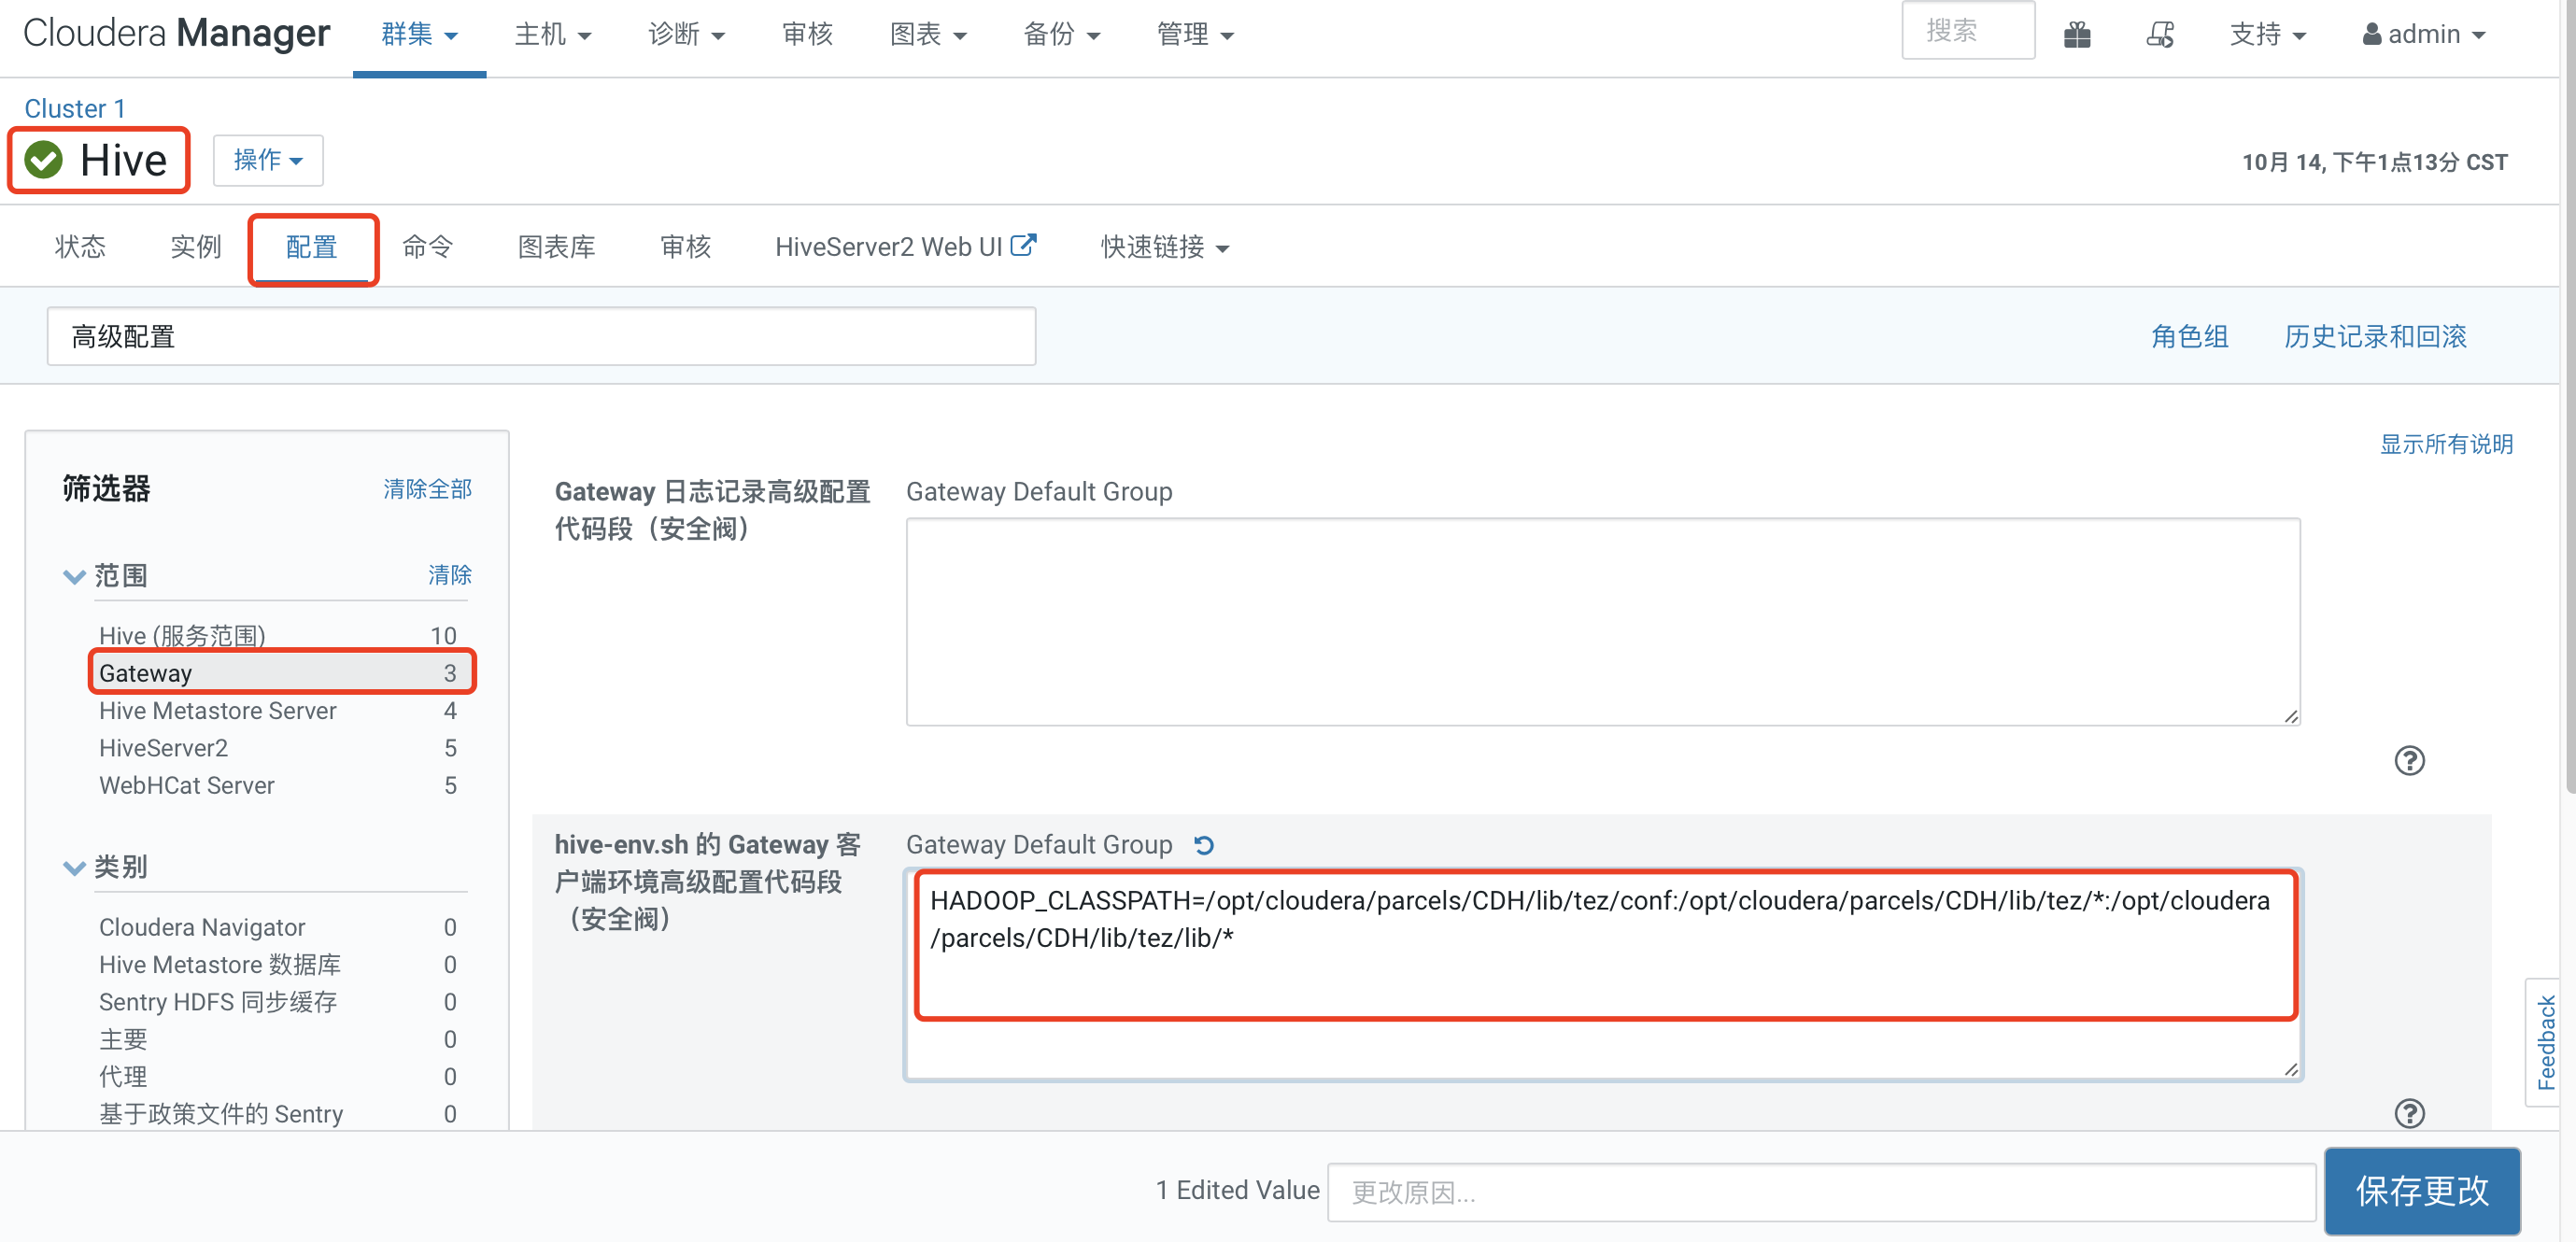This screenshot has width=2576, height=1242.
Task: Click 显示所有说明 link
Action: coord(2446,444)
